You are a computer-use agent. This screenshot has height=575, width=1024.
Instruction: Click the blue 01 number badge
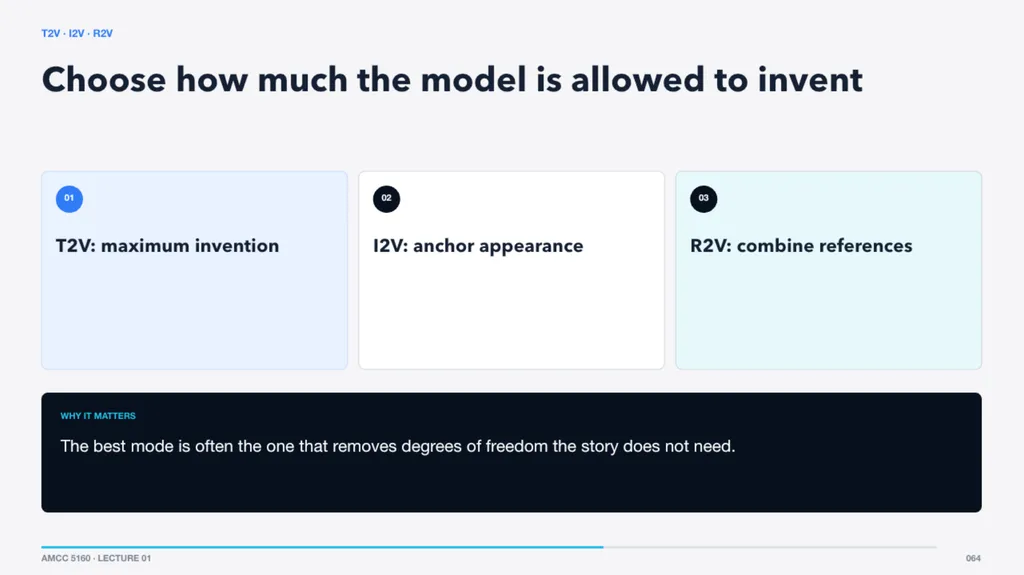(x=69, y=199)
